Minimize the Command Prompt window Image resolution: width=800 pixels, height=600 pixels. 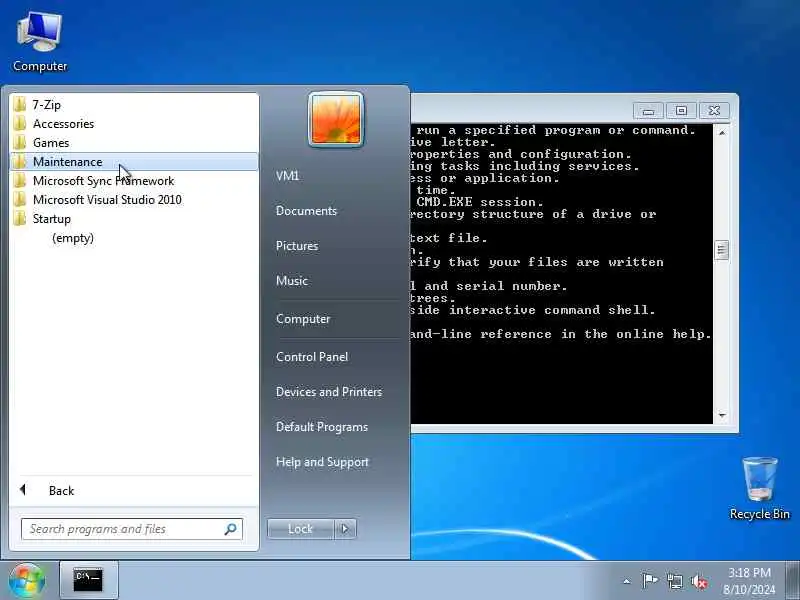coord(648,111)
